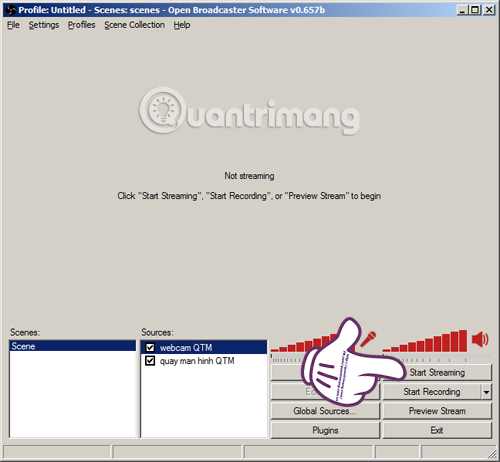Open the Plugins button
This screenshot has height=462, width=500.
tap(325, 430)
